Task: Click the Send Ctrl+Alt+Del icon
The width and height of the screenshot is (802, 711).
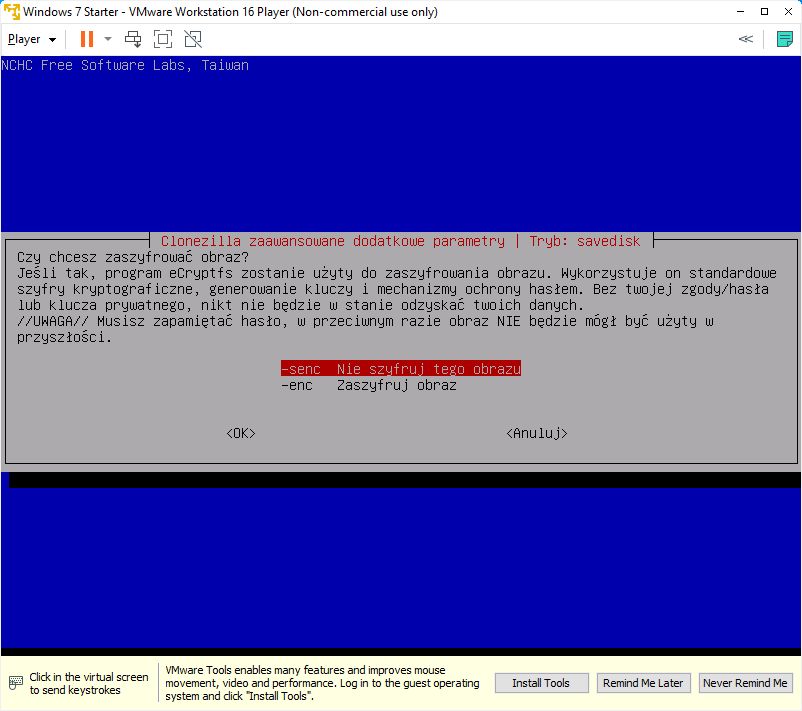Action: [133, 39]
